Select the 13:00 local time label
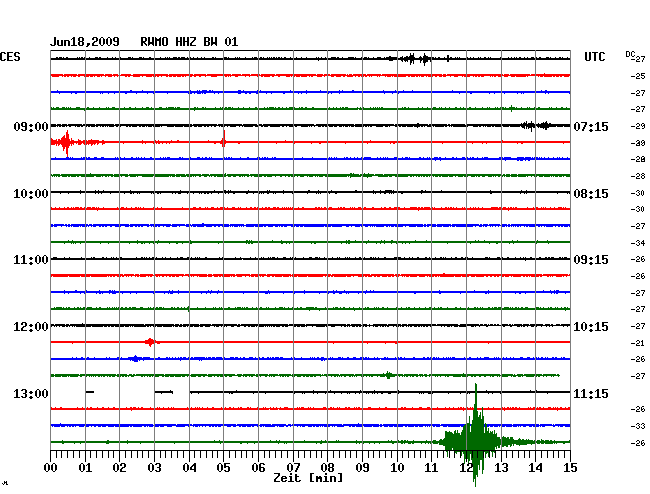 tap(31, 393)
